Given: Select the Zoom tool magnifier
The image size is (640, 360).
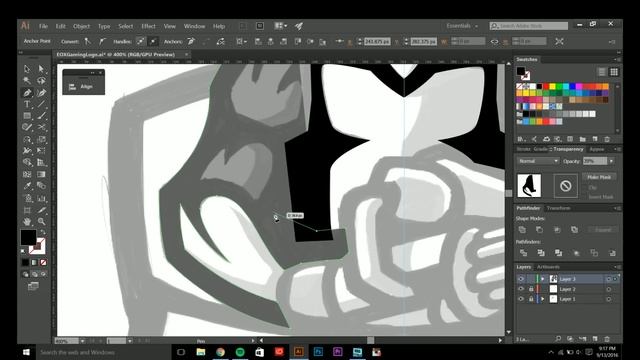Looking at the screenshot, I should (41, 222).
